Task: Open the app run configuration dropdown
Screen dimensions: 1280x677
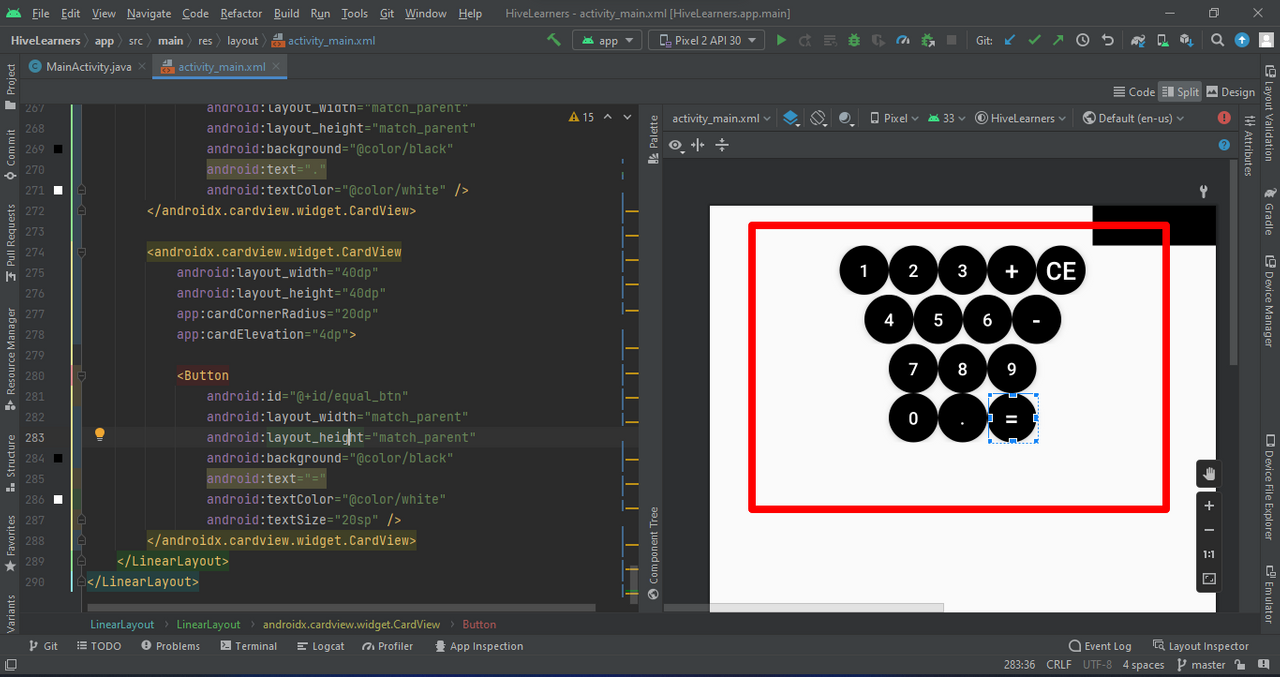Action: point(607,40)
